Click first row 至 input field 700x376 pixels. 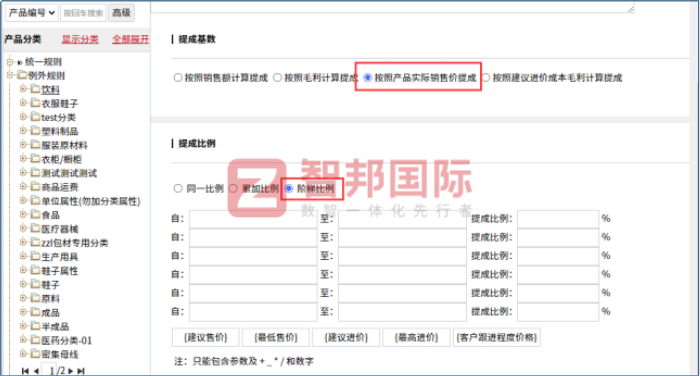402,219
